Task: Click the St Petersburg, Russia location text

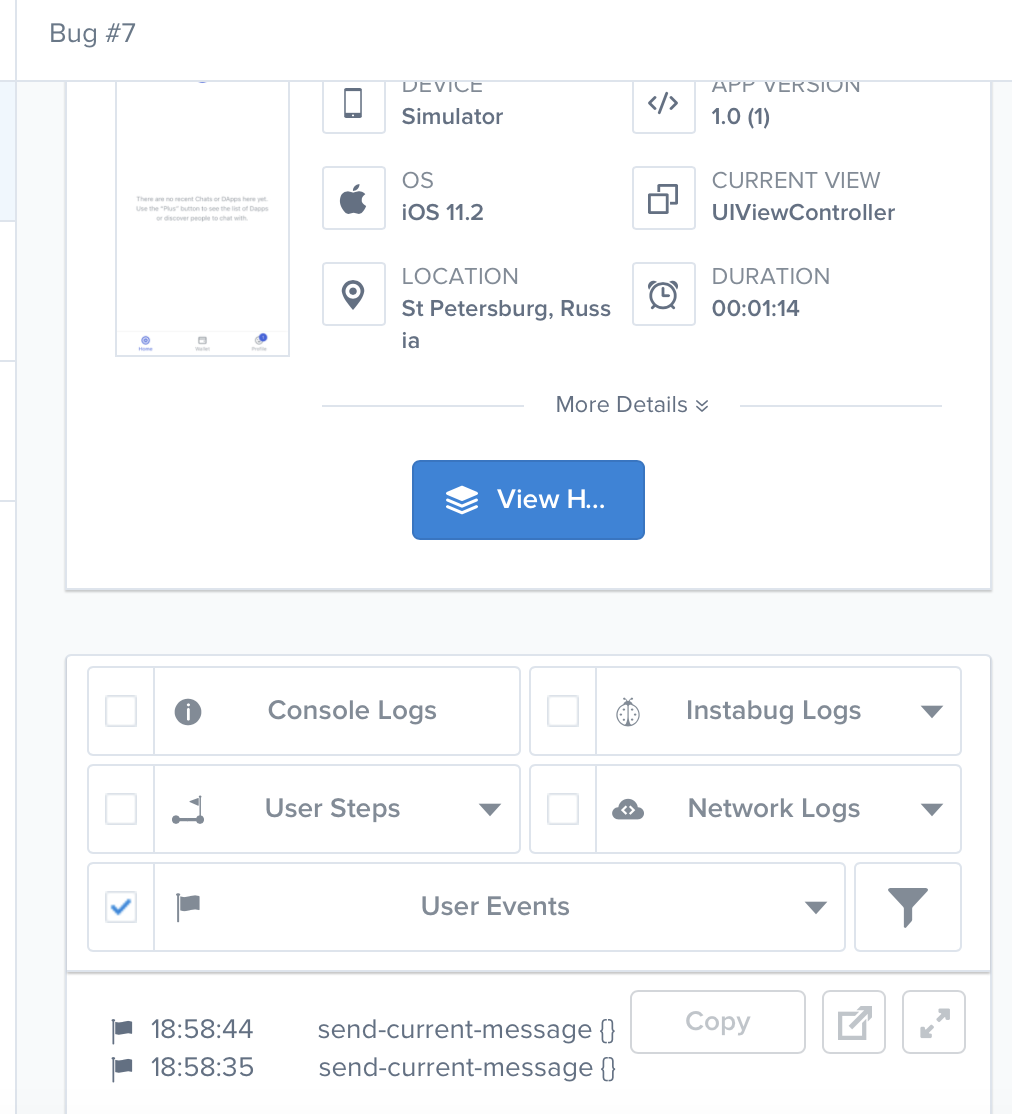Action: coord(506,325)
